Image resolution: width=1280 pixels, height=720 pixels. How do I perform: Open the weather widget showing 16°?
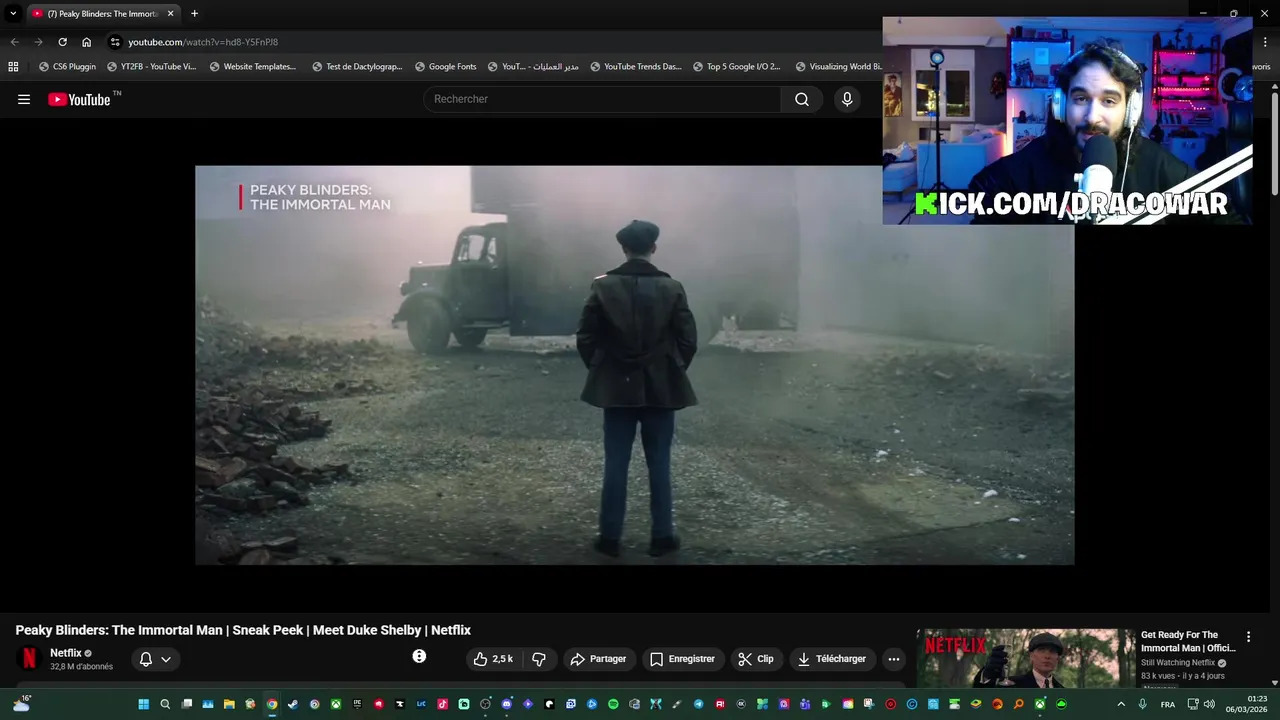21,704
